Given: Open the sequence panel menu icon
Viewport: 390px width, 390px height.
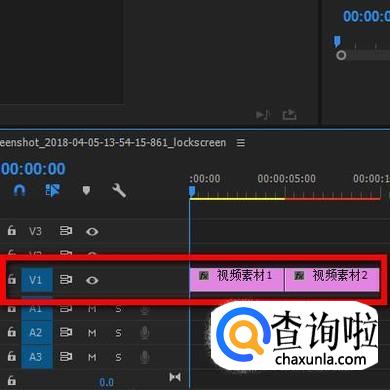Looking at the screenshot, I should tap(241, 143).
